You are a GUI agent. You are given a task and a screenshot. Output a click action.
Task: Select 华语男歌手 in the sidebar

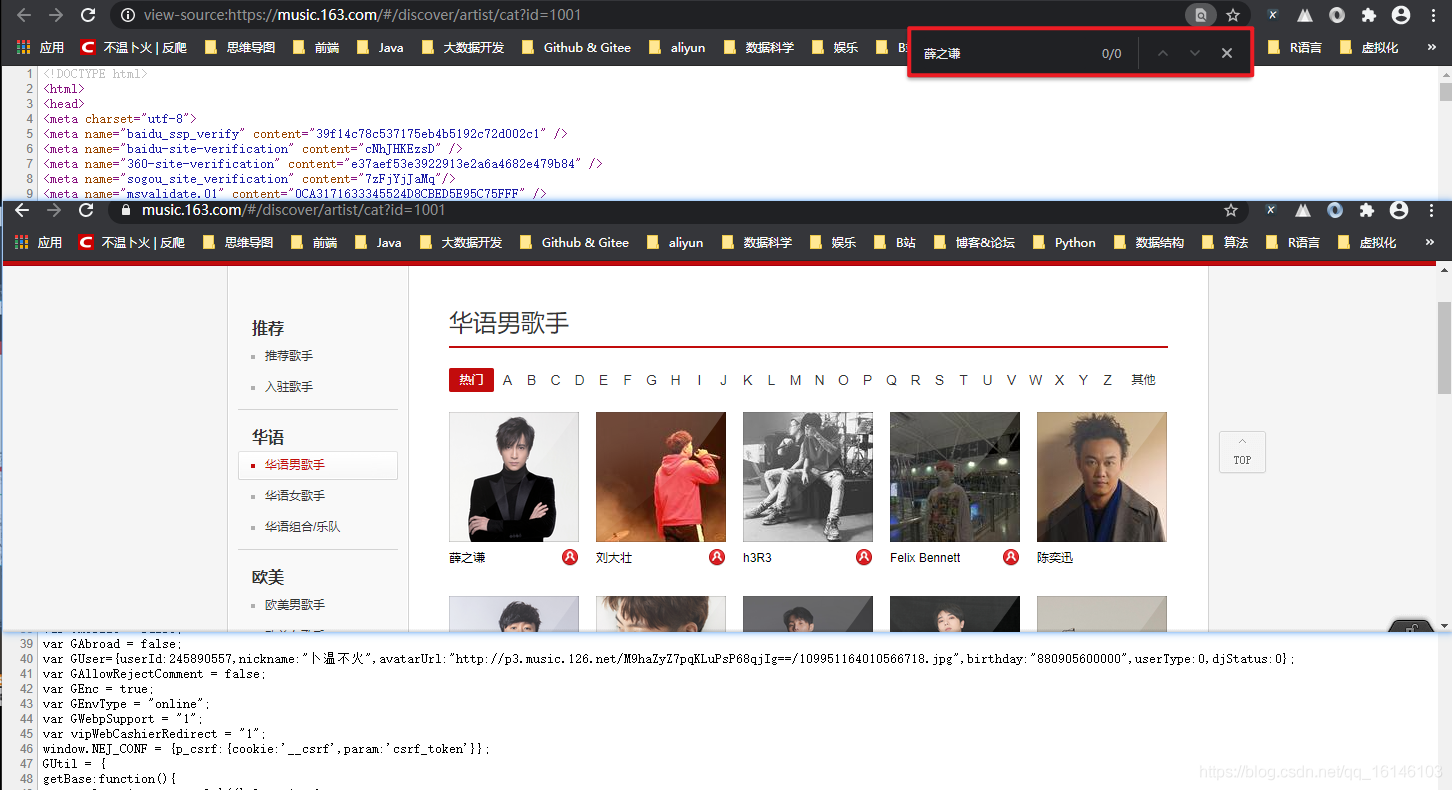(318, 465)
